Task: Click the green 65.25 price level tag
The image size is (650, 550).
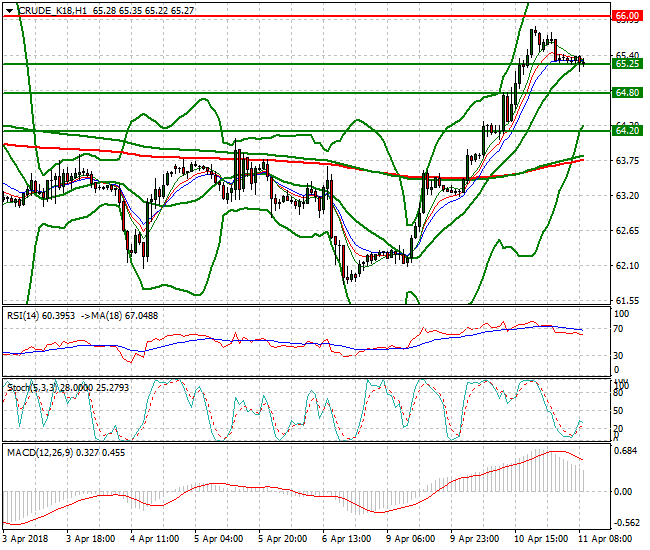Action: [627, 64]
